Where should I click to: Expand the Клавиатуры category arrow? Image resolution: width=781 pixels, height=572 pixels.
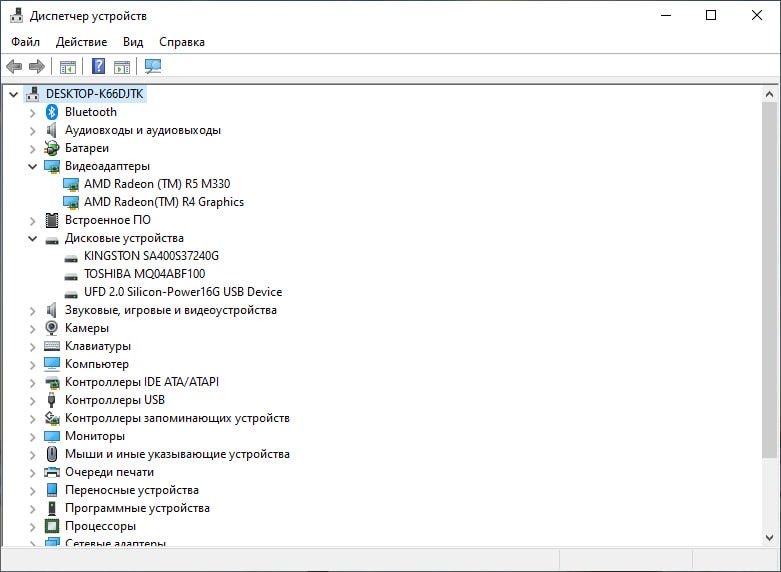point(32,347)
